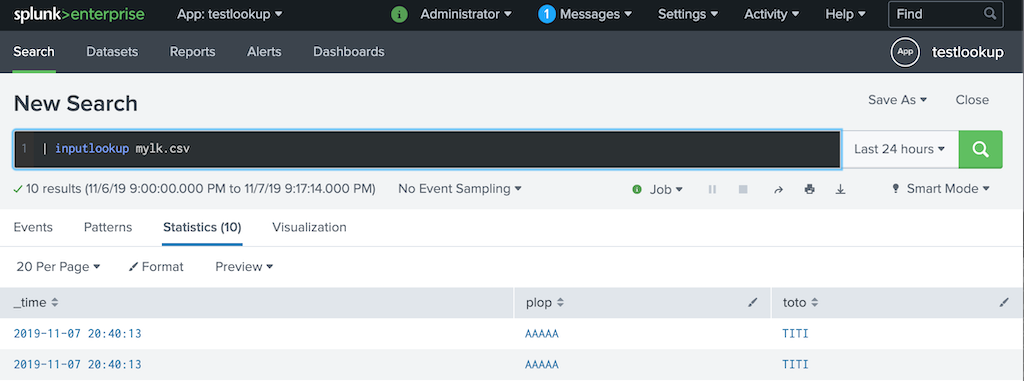
Task: Sort by toto column arrows
Action: (814, 303)
